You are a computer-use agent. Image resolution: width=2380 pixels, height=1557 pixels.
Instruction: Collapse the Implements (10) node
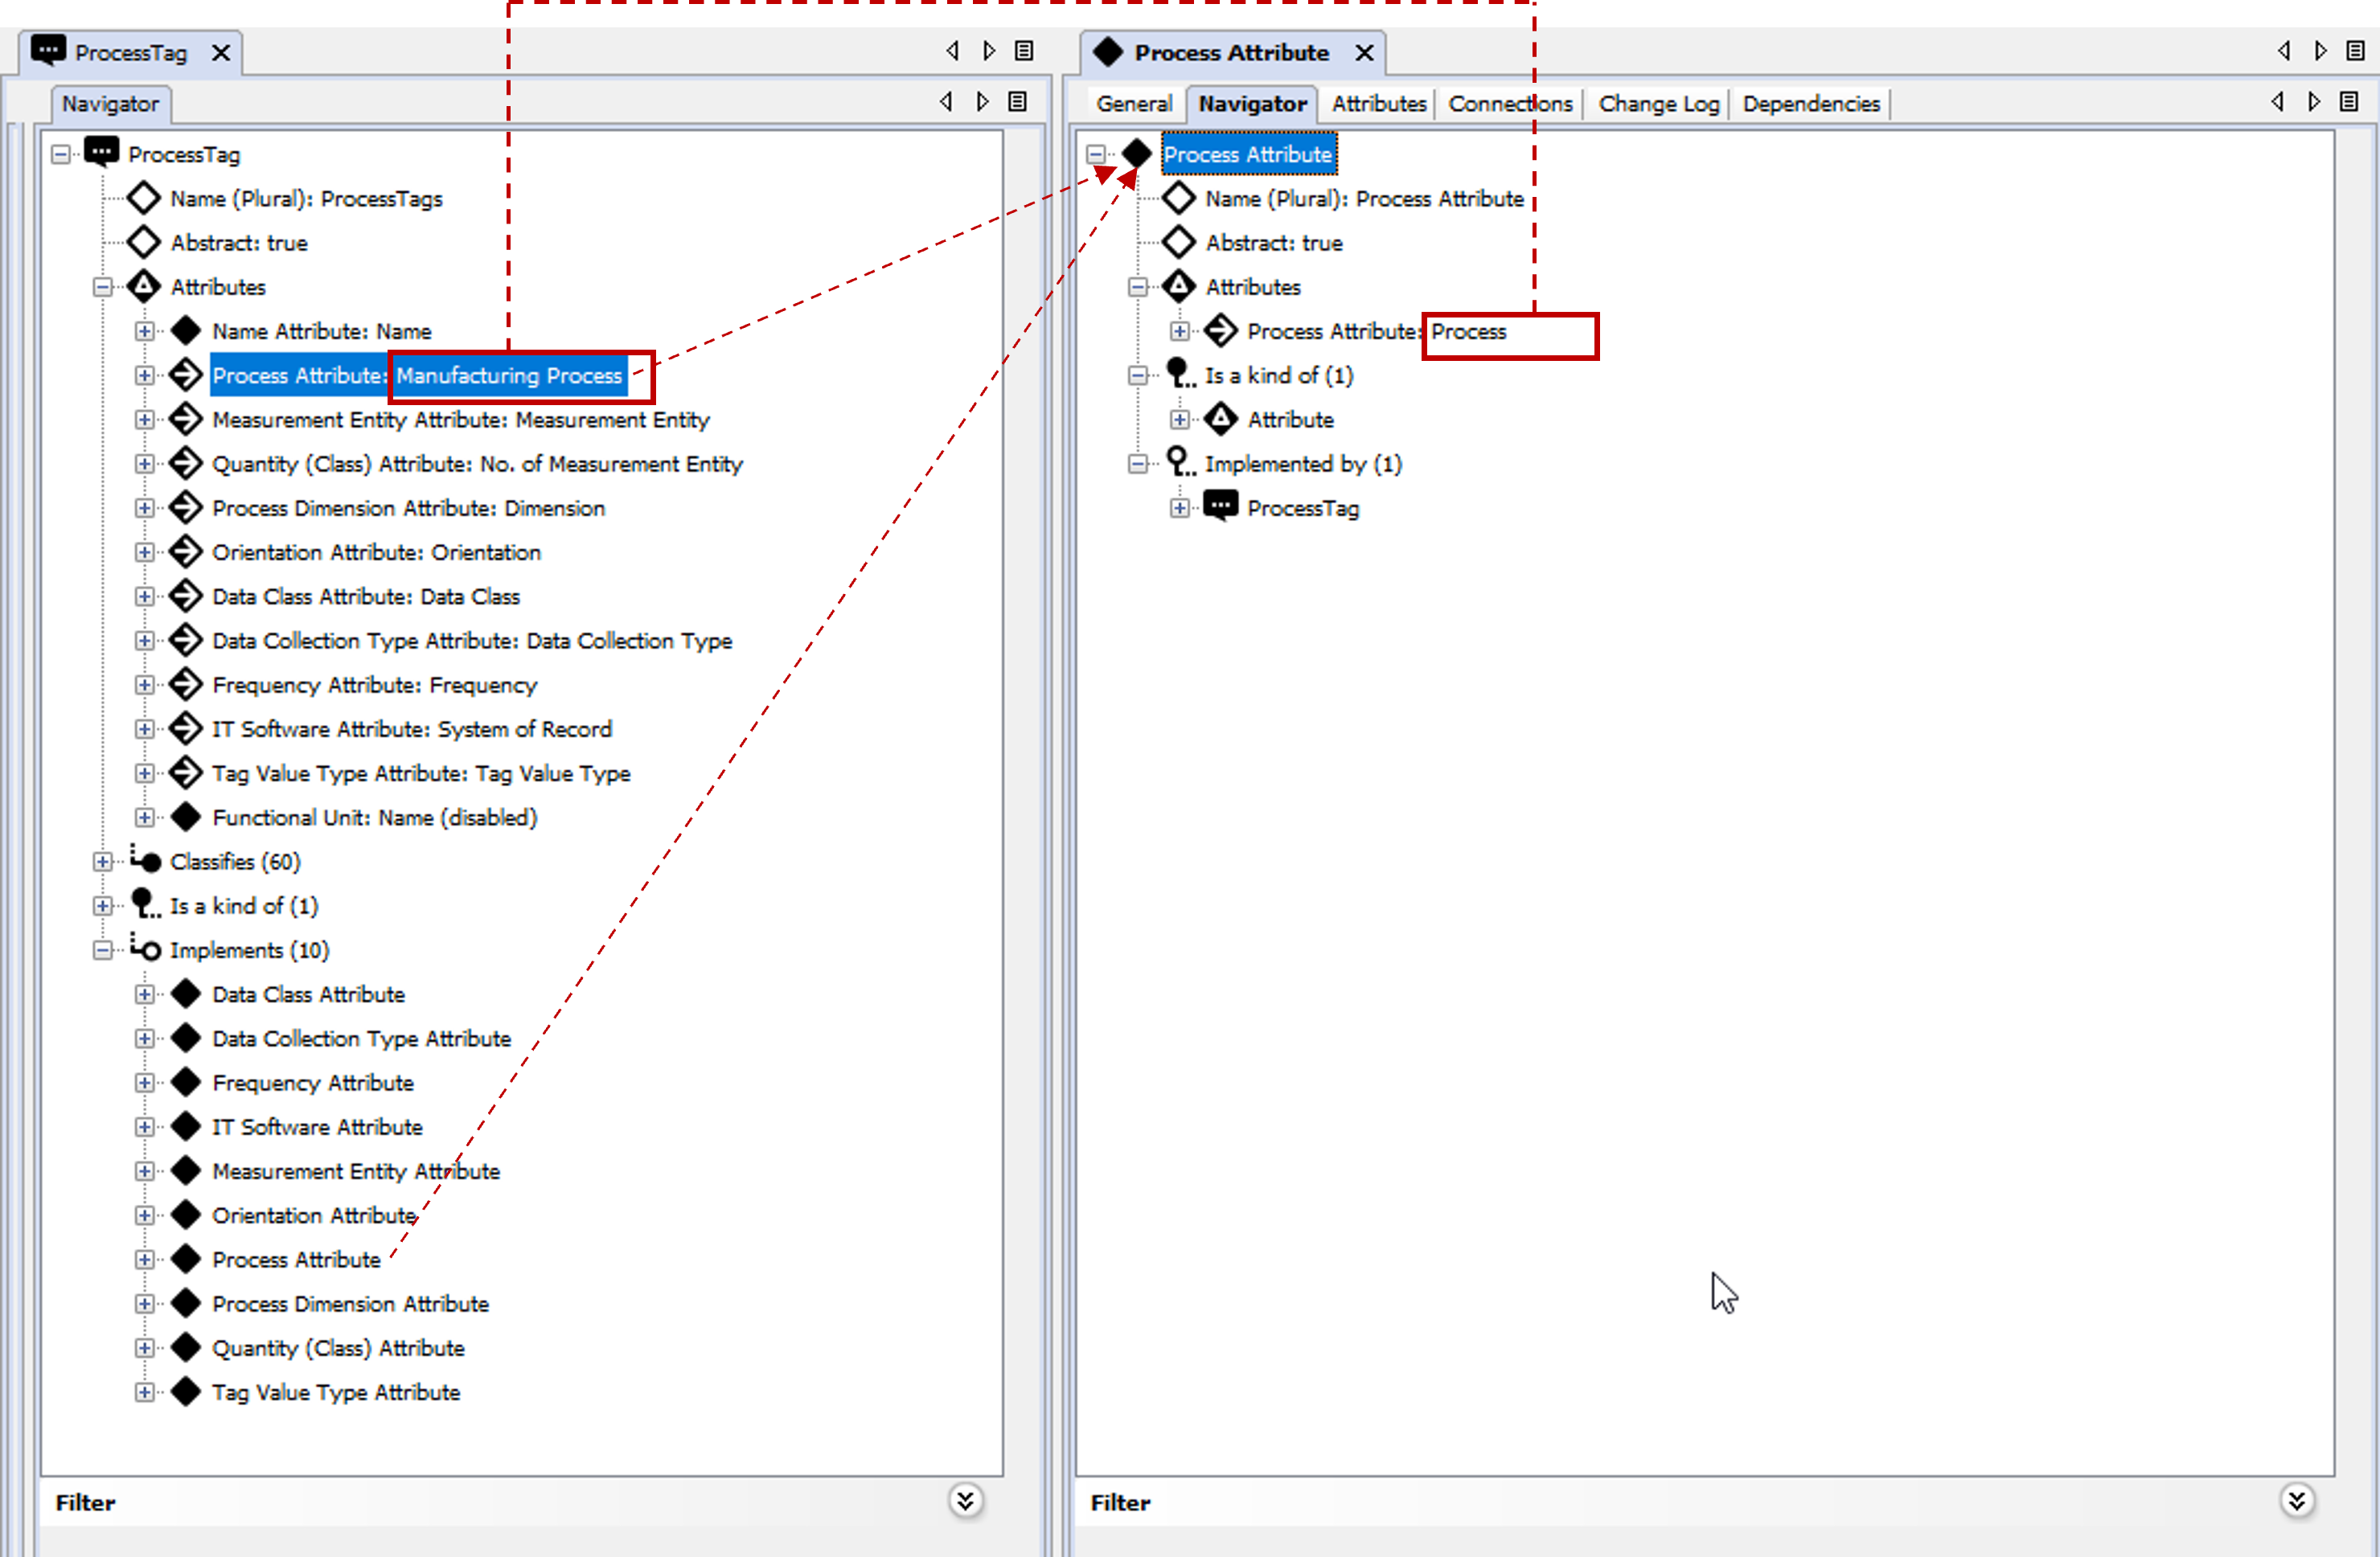coord(103,950)
